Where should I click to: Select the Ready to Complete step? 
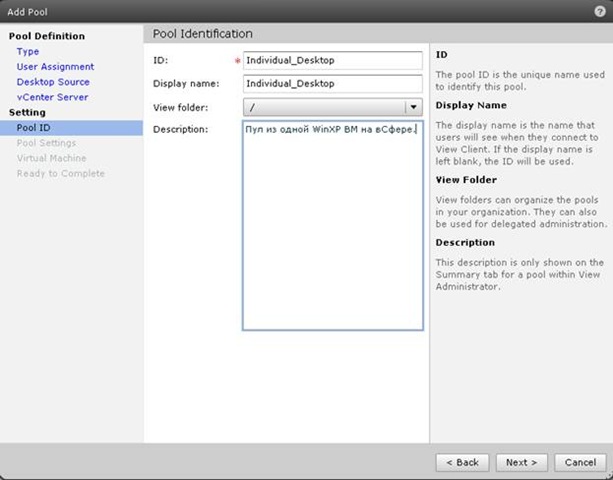click(61, 174)
